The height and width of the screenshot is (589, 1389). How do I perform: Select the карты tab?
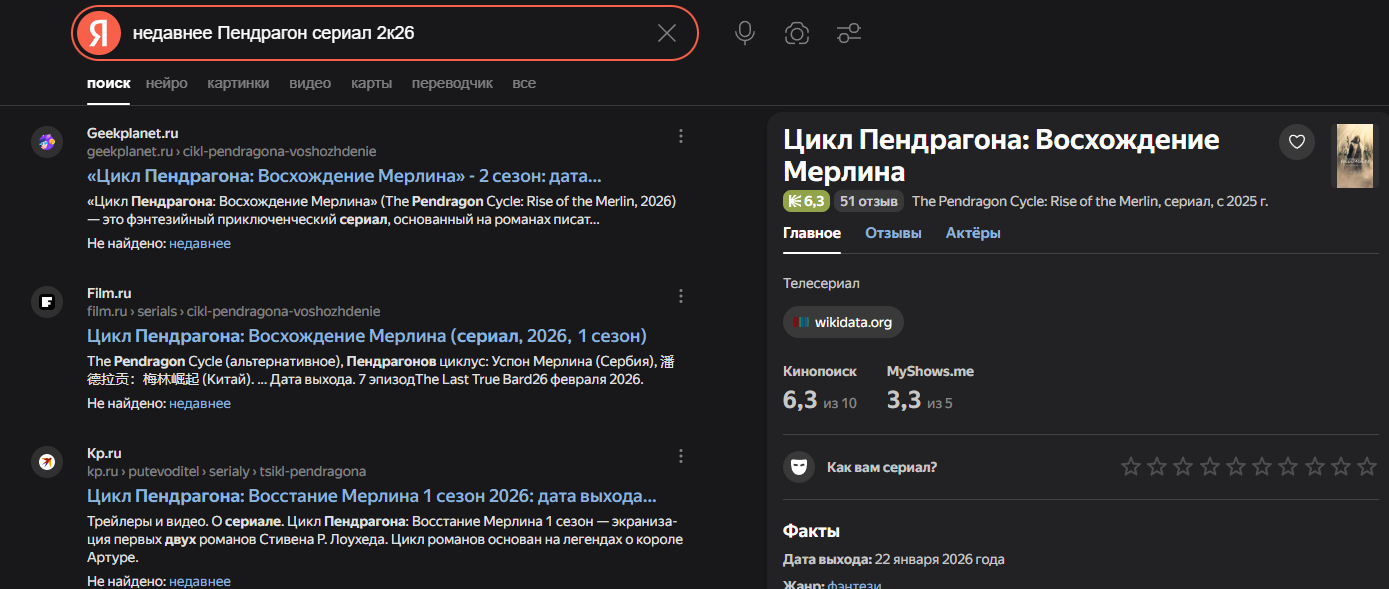pos(371,83)
